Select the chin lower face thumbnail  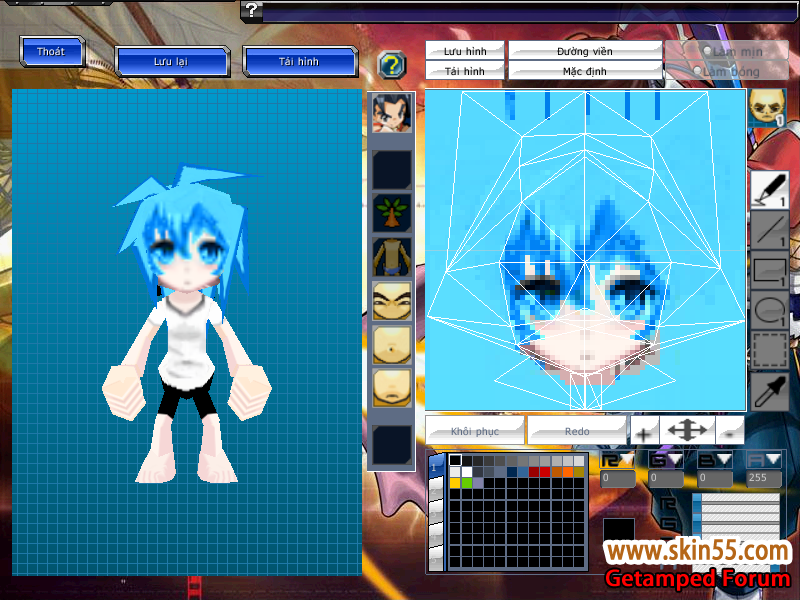[391, 389]
